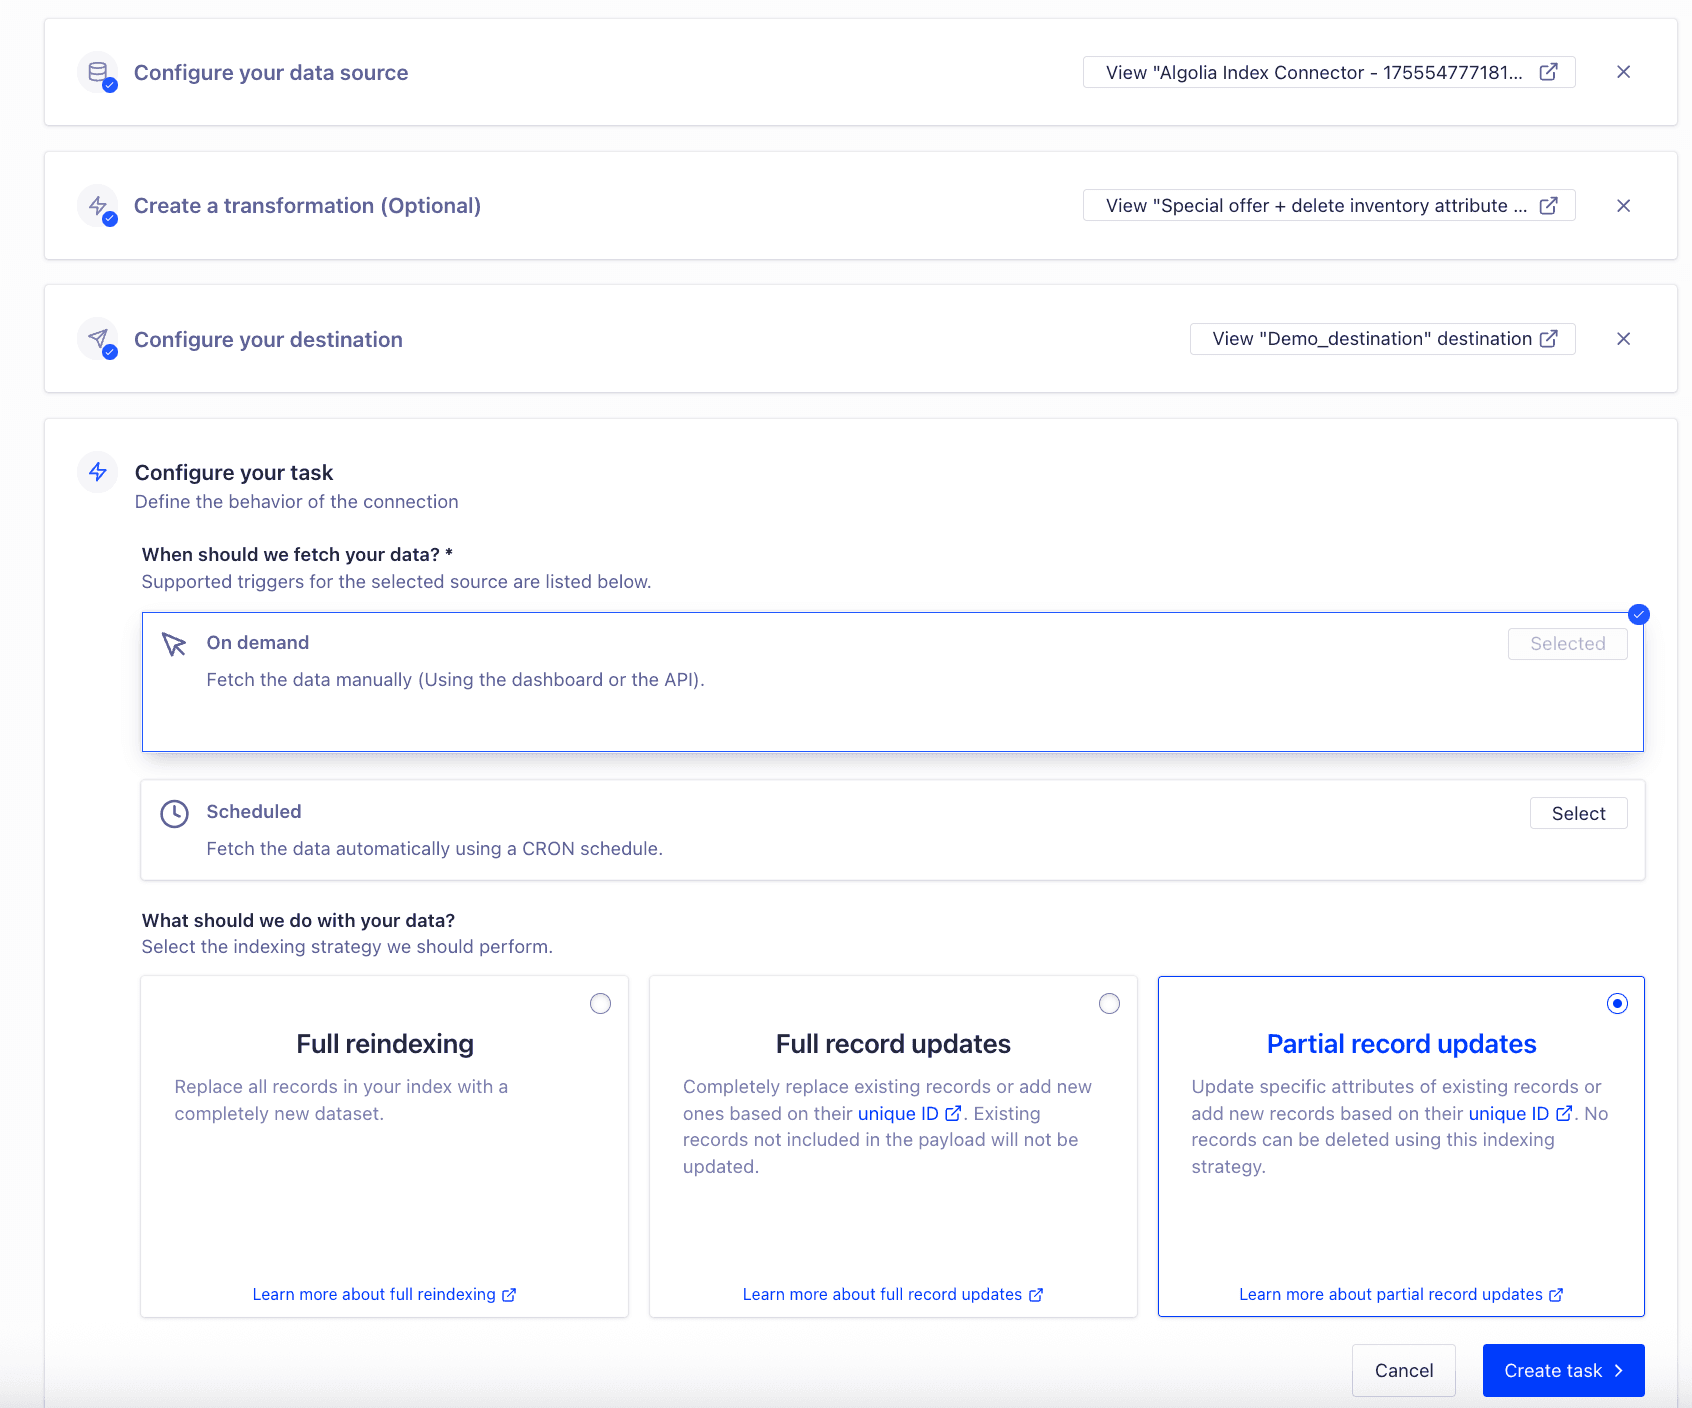The height and width of the screenshot is (1408, 1692).
Task: Click the transformation lightning bolt icon
Action: 98,206
